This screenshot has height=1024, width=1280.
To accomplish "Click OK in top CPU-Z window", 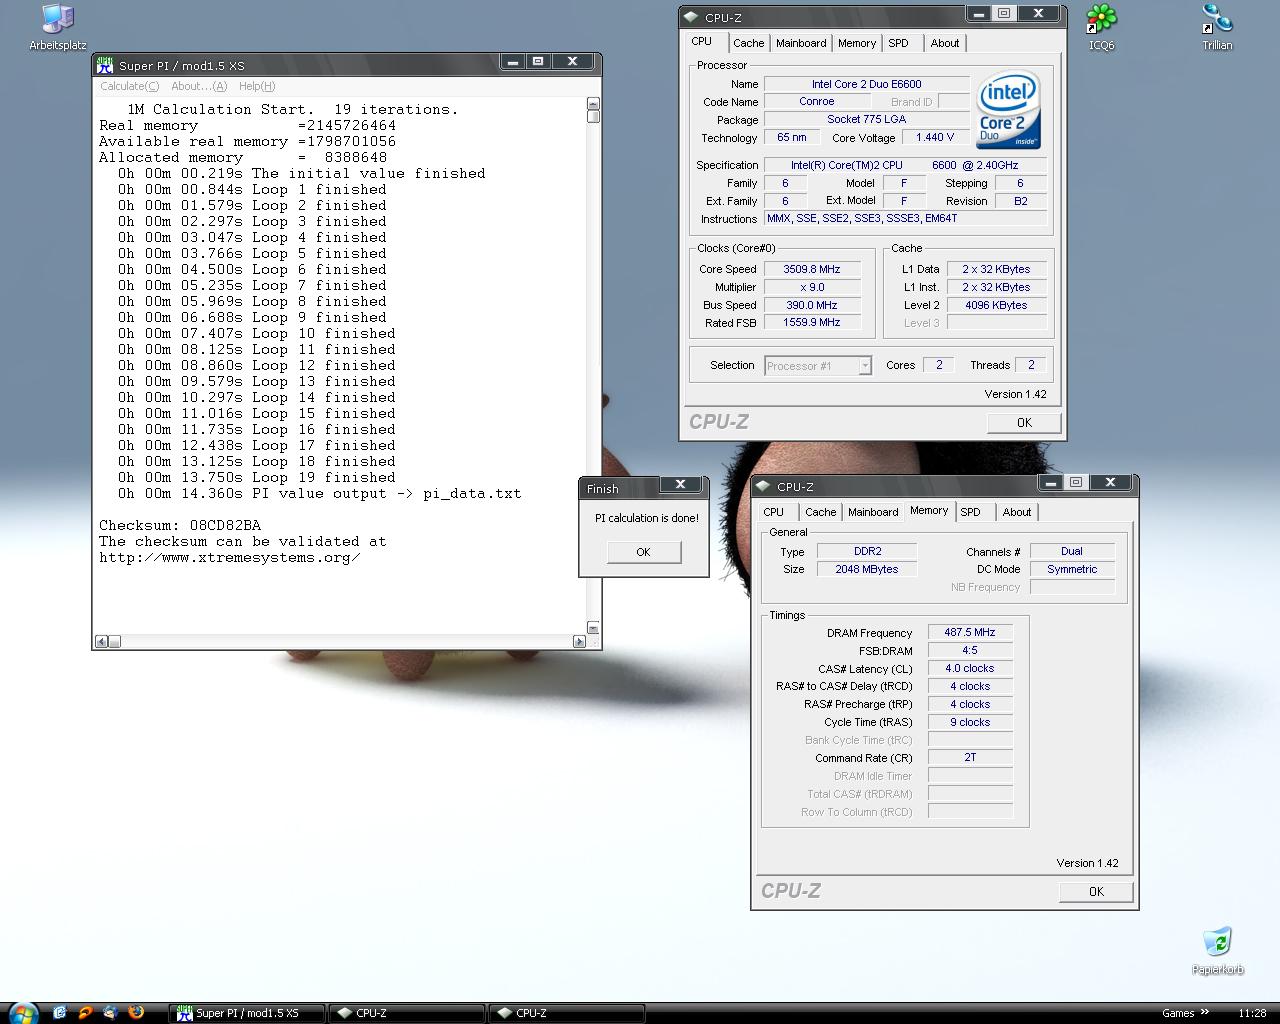I will 1024,422.
